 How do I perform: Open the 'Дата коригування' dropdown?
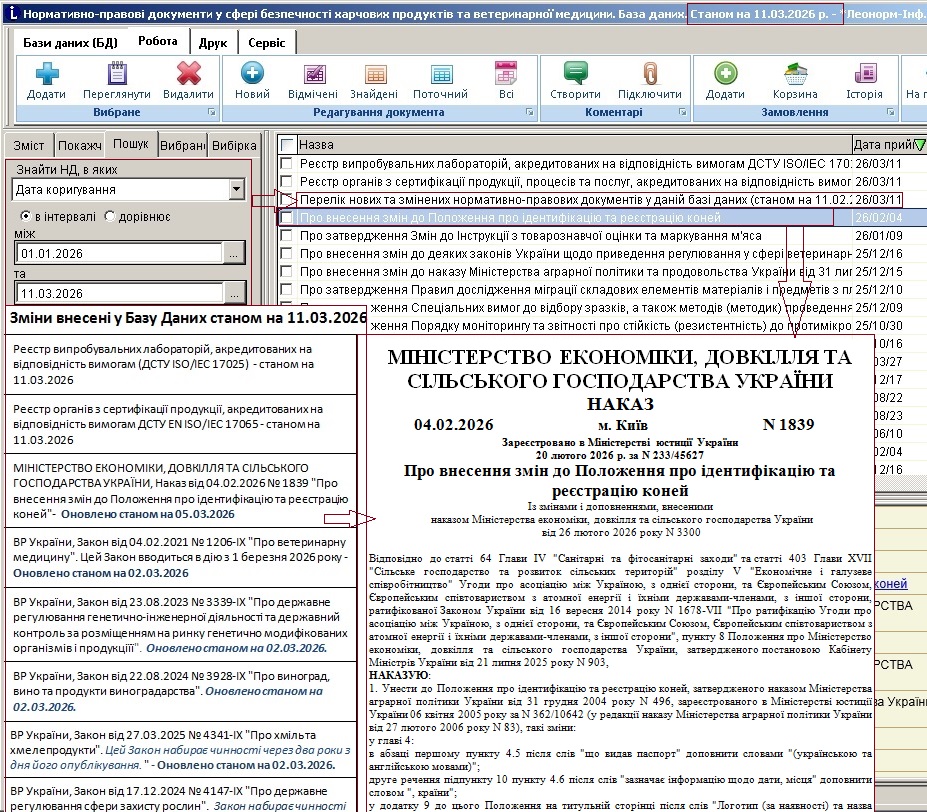click(x=236, y=189)
